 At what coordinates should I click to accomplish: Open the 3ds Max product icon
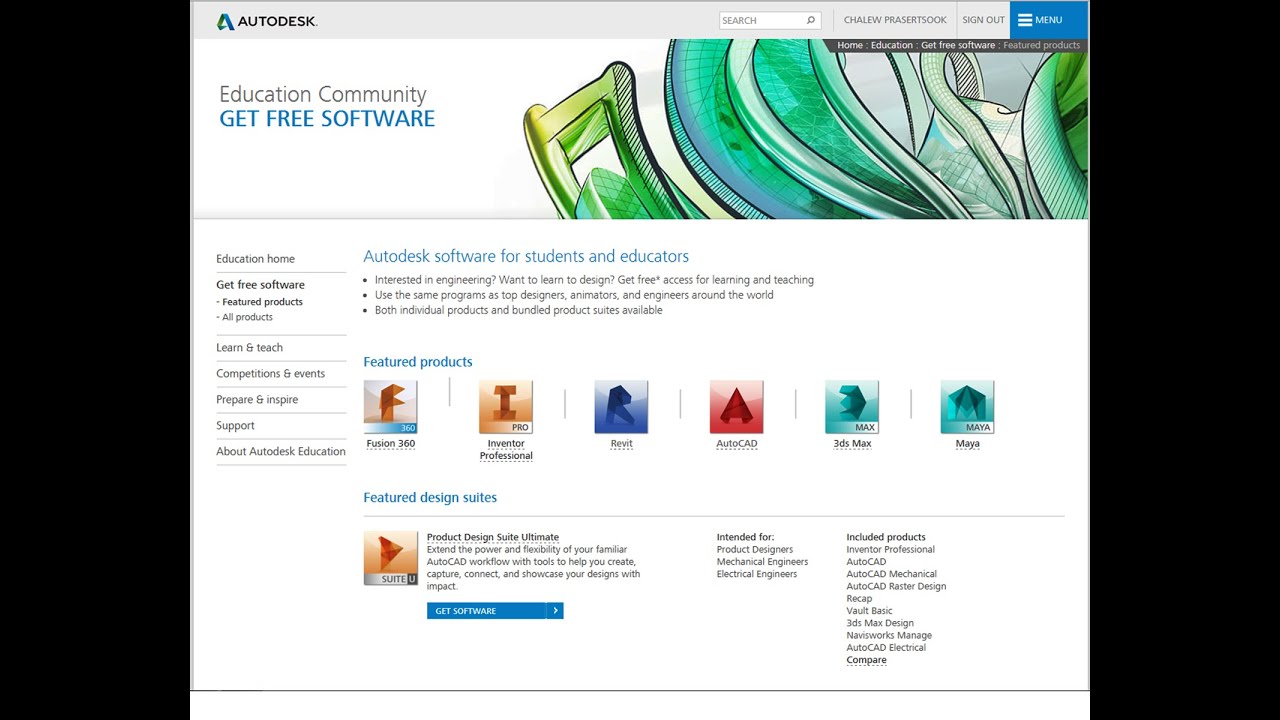(852, 407)
